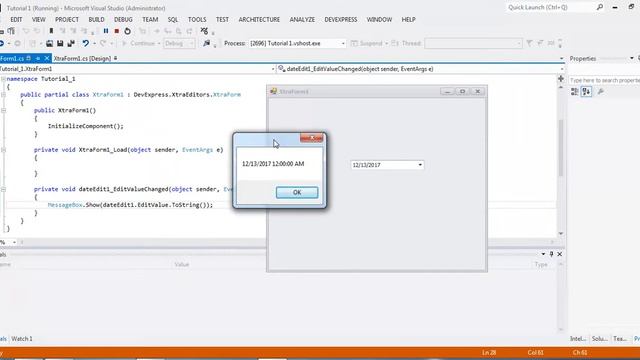Open the DEVEXPRESS menu
The height and width of the screenshot is (360, 640).
point(341,20)
